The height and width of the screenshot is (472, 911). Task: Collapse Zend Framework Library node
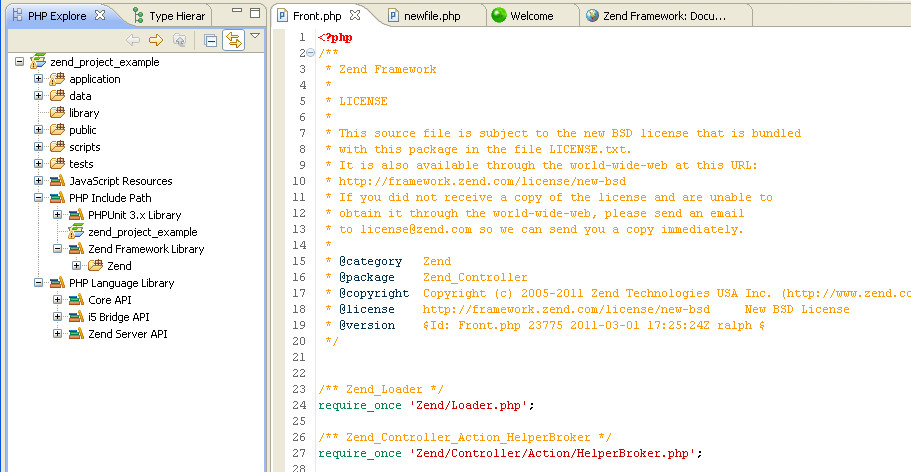57,249
